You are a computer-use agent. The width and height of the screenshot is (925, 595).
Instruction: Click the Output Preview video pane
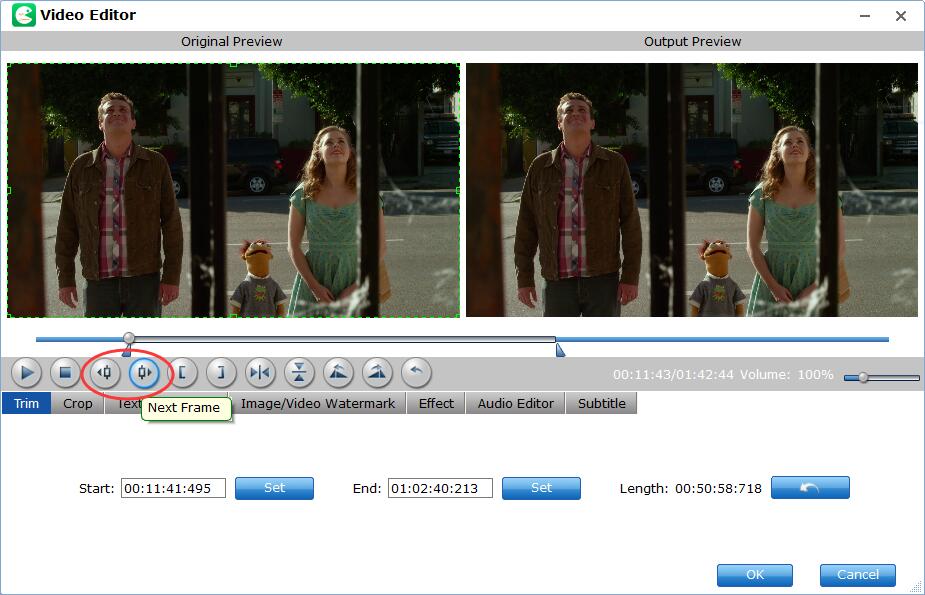tap(692, 190)
